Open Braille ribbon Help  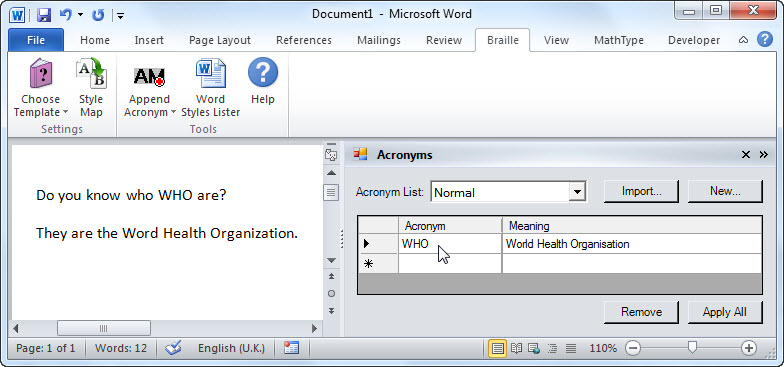click(263, 81)
